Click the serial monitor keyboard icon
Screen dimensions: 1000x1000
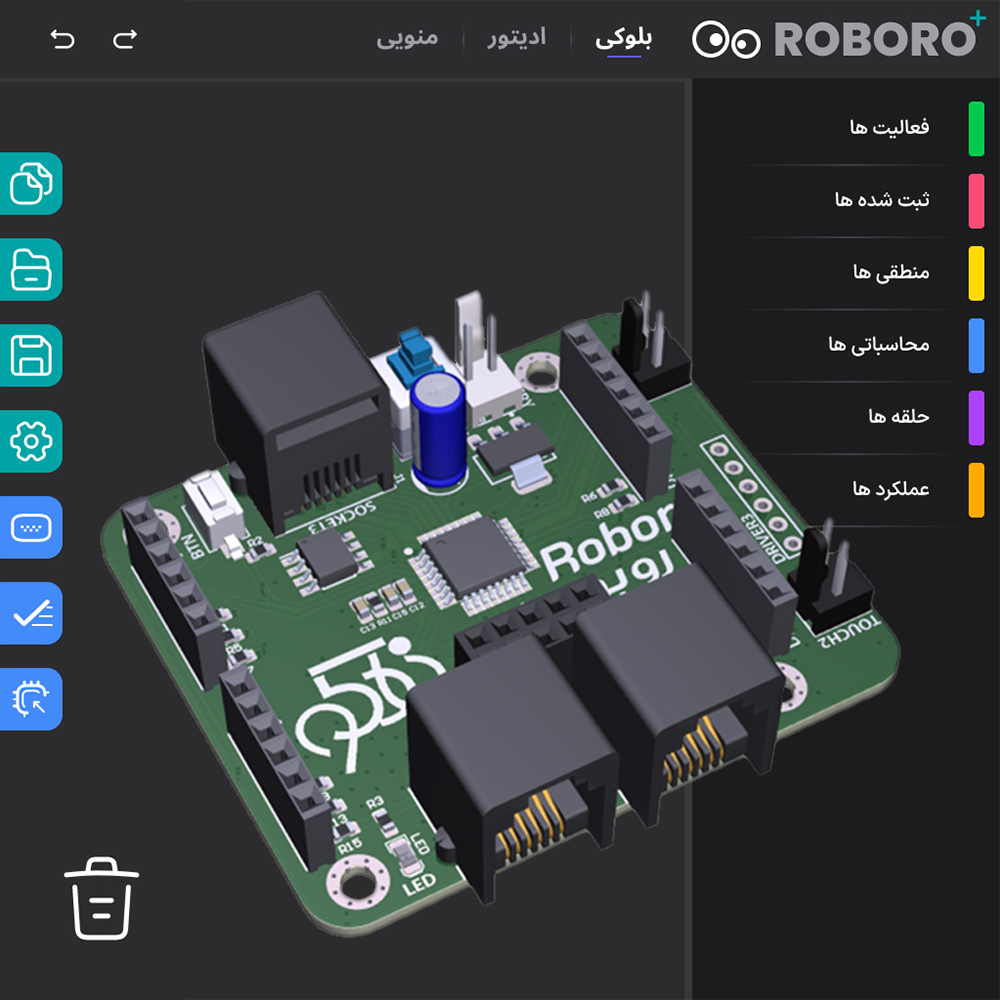(31, 527)
